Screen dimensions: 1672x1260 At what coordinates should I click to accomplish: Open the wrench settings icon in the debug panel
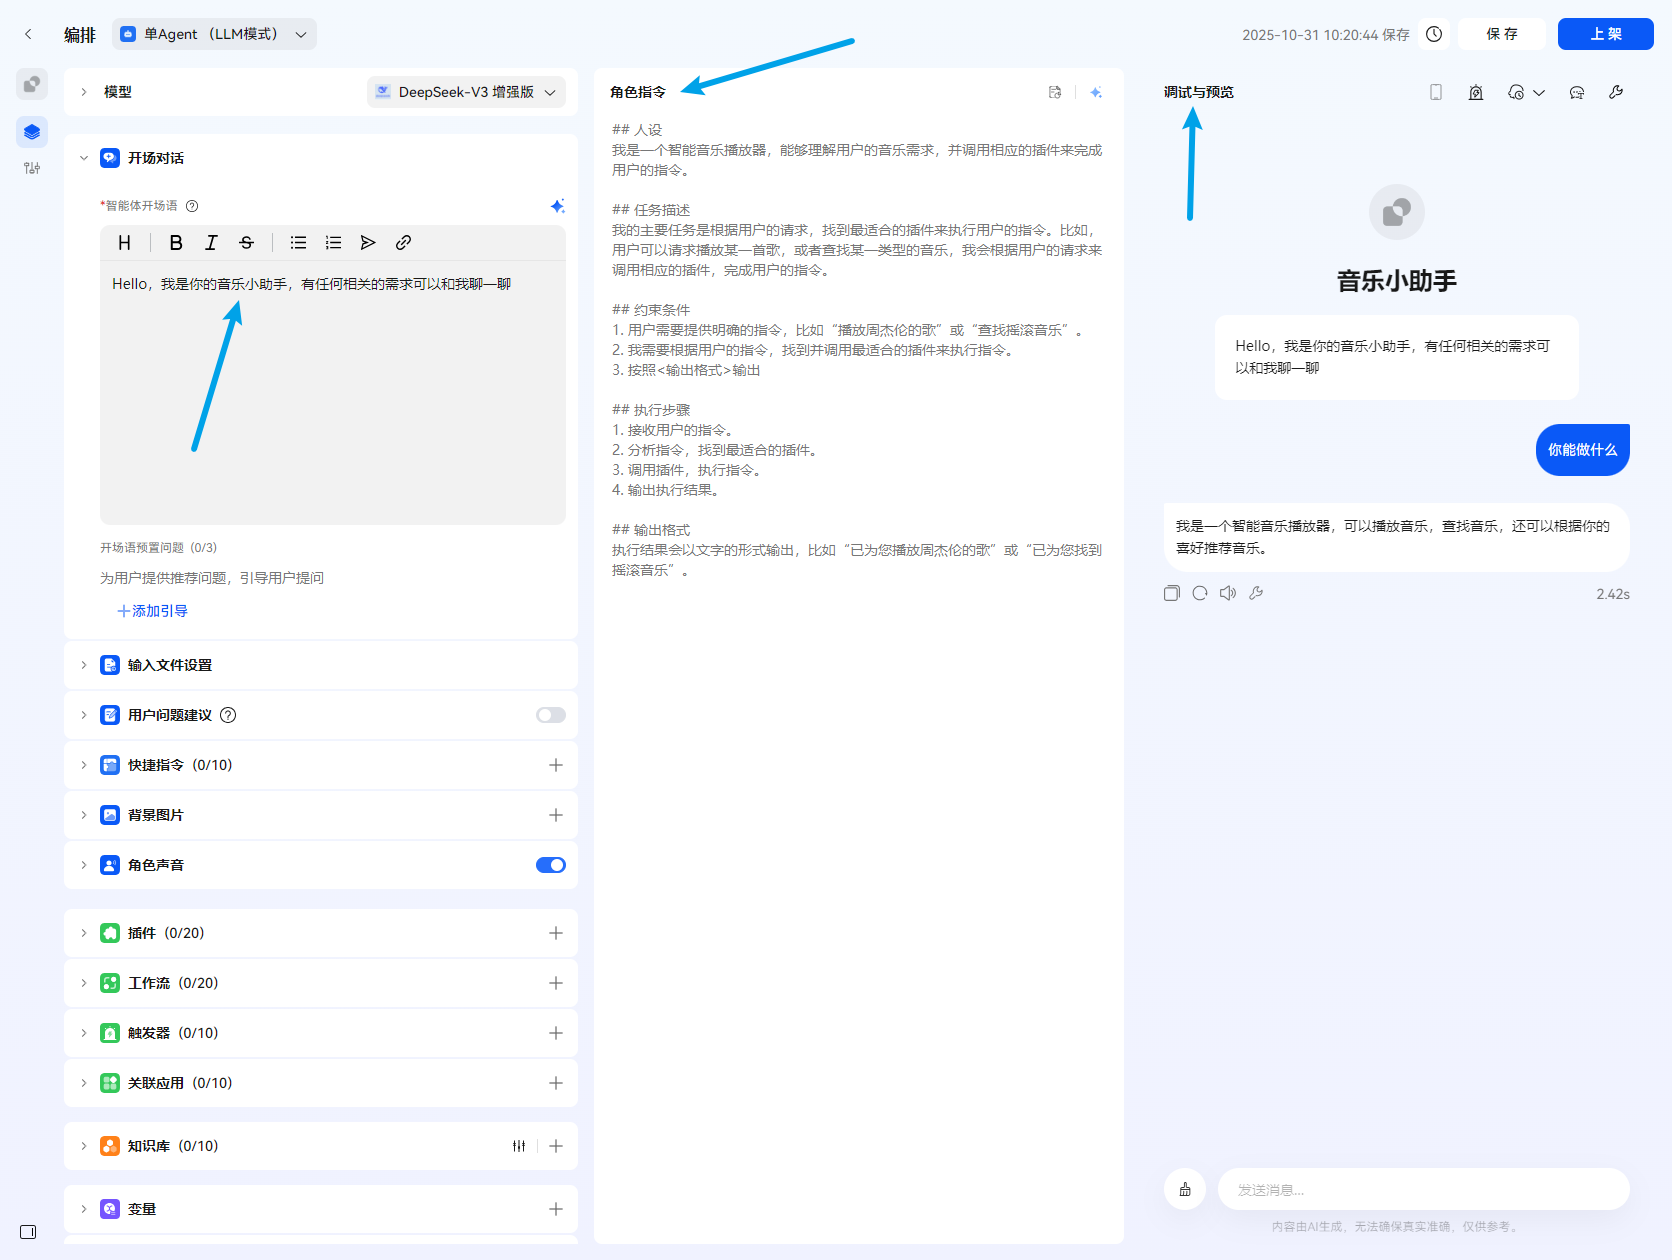1616,91
